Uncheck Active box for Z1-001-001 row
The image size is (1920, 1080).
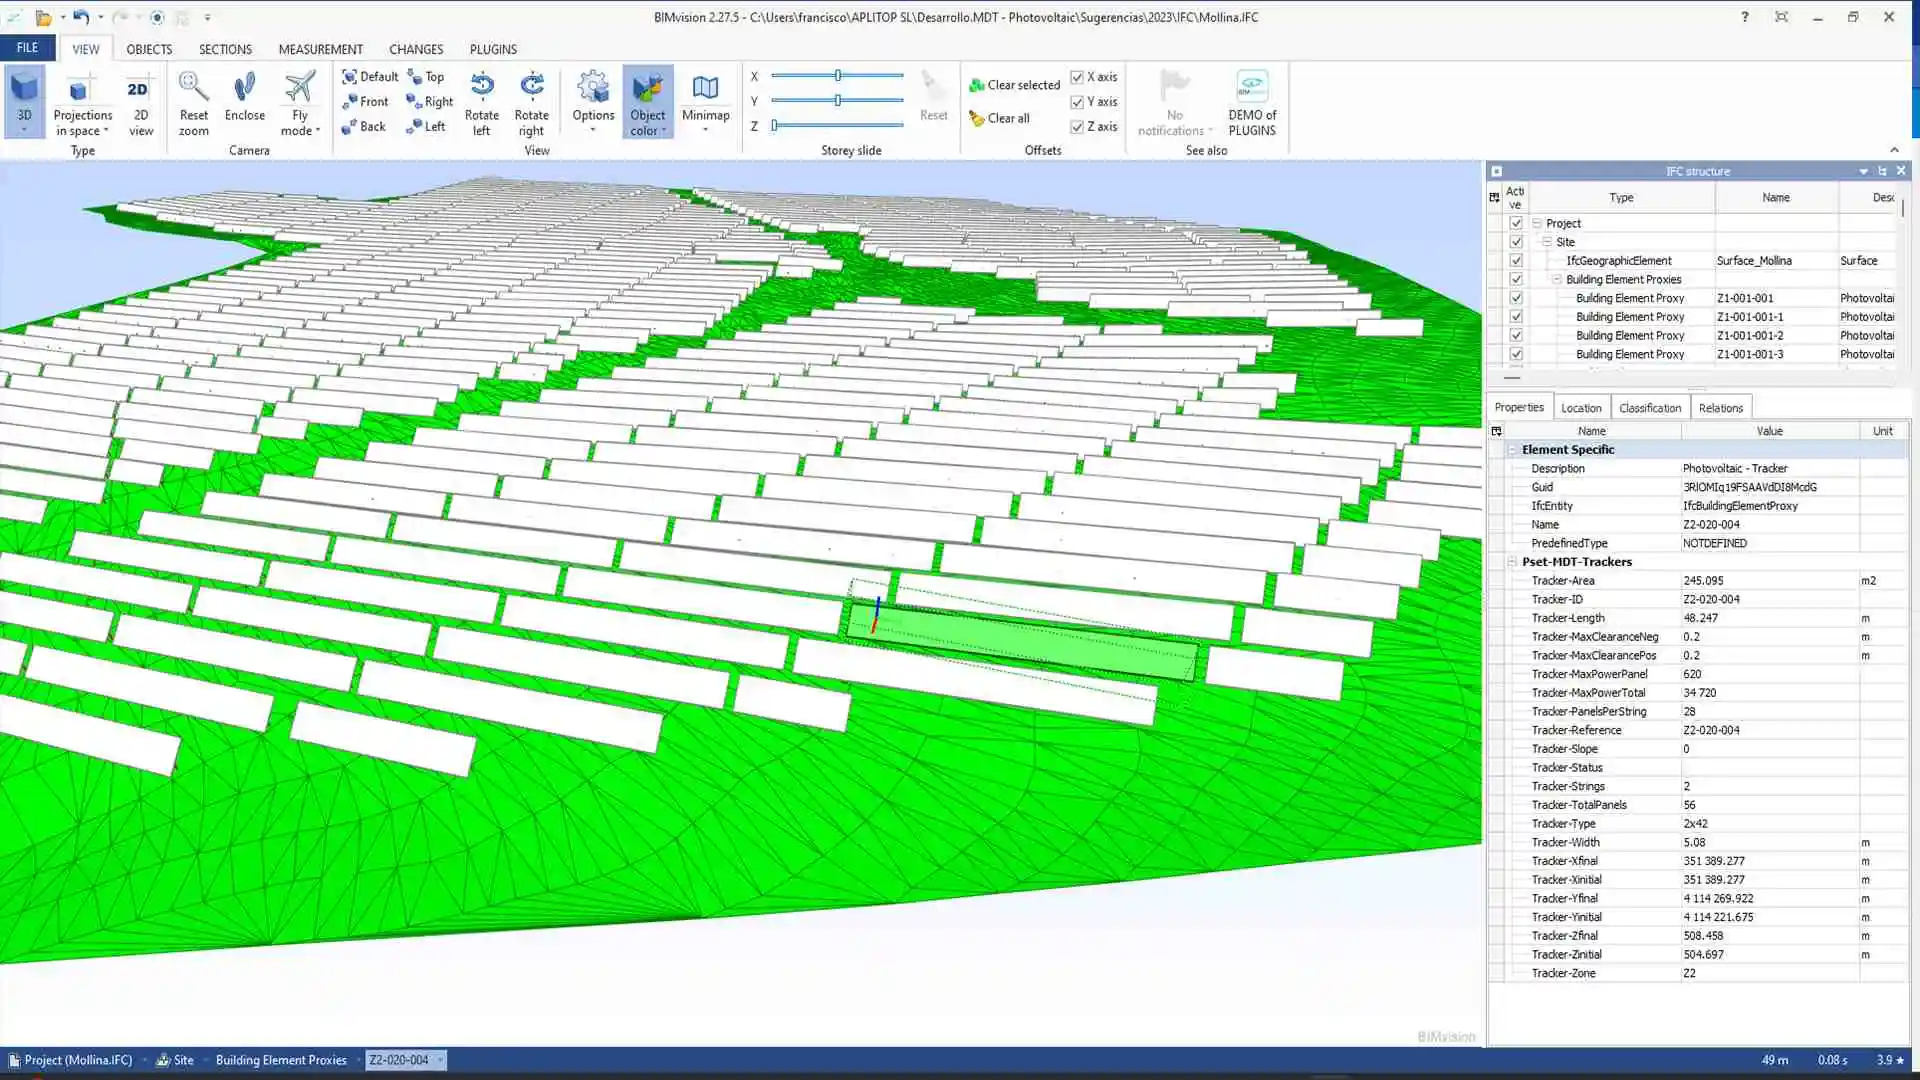(1516, 298)
